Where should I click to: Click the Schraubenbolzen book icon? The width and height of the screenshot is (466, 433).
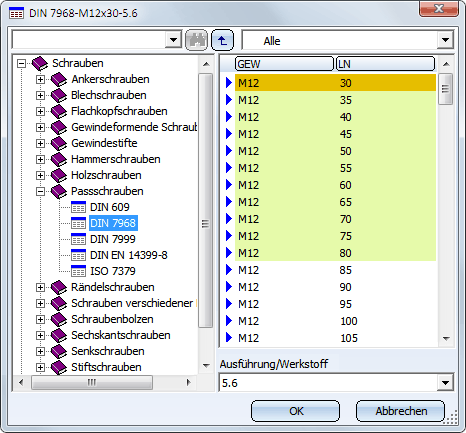[59, 319]
